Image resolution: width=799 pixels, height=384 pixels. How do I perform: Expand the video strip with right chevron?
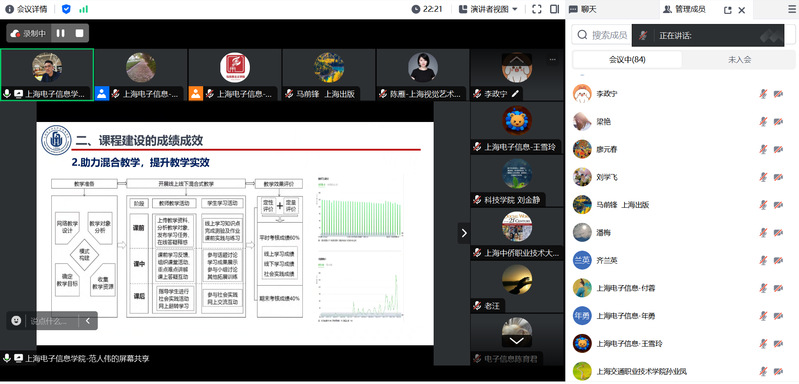pos(464,233)
